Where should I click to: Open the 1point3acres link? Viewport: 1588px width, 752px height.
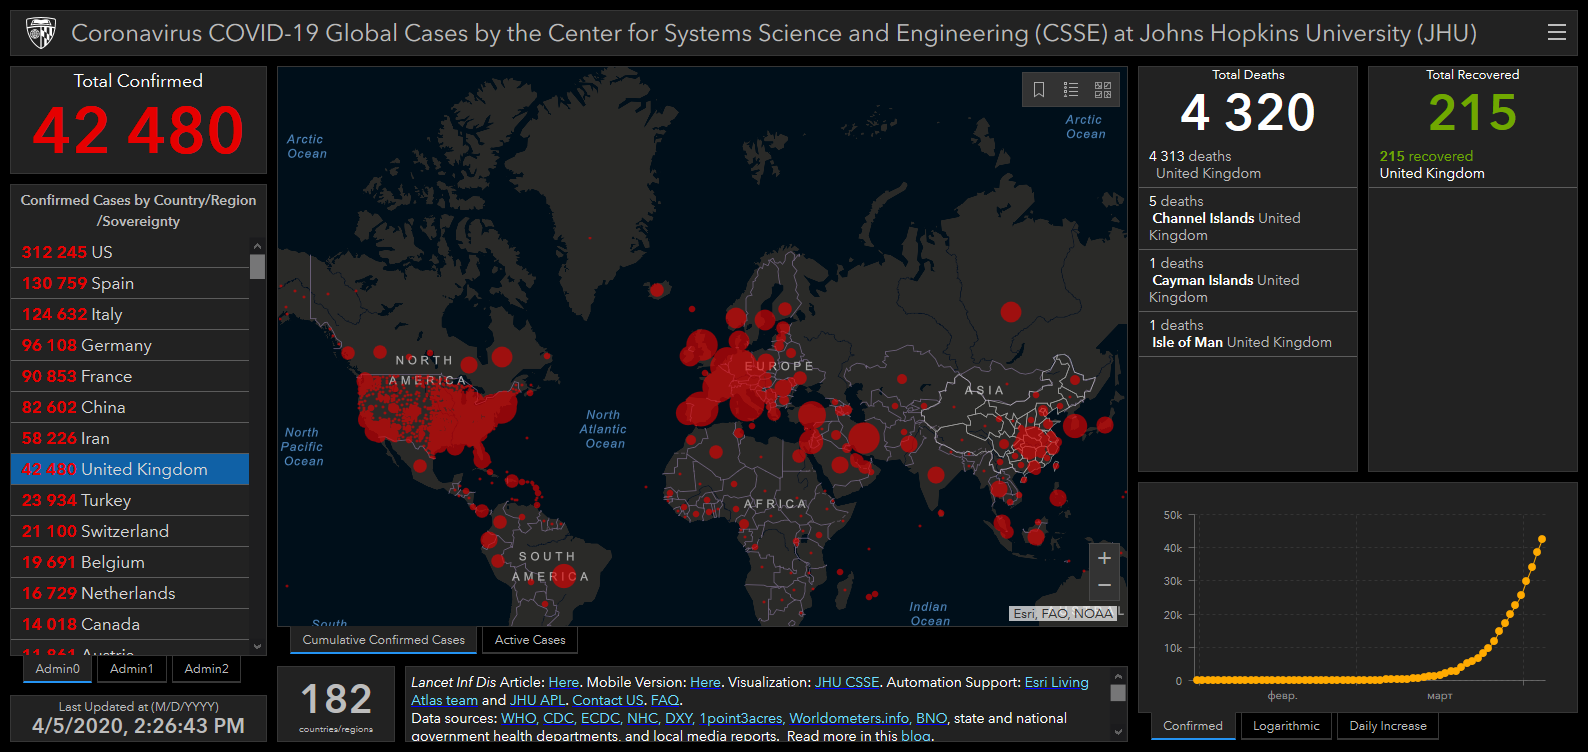coord(741,718)
